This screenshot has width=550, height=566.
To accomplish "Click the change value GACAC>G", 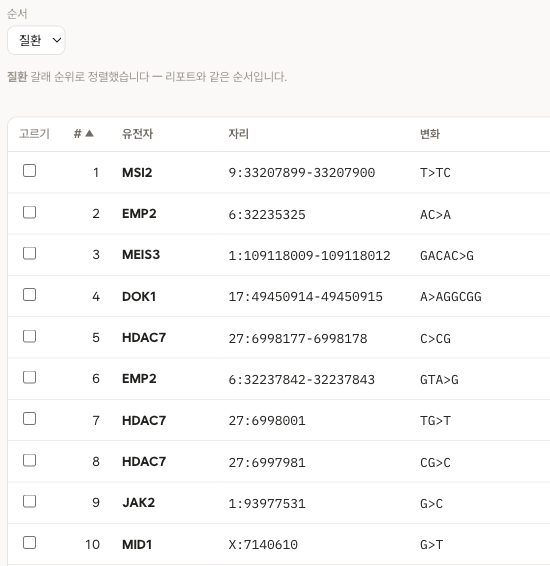I will coord(447,256).
